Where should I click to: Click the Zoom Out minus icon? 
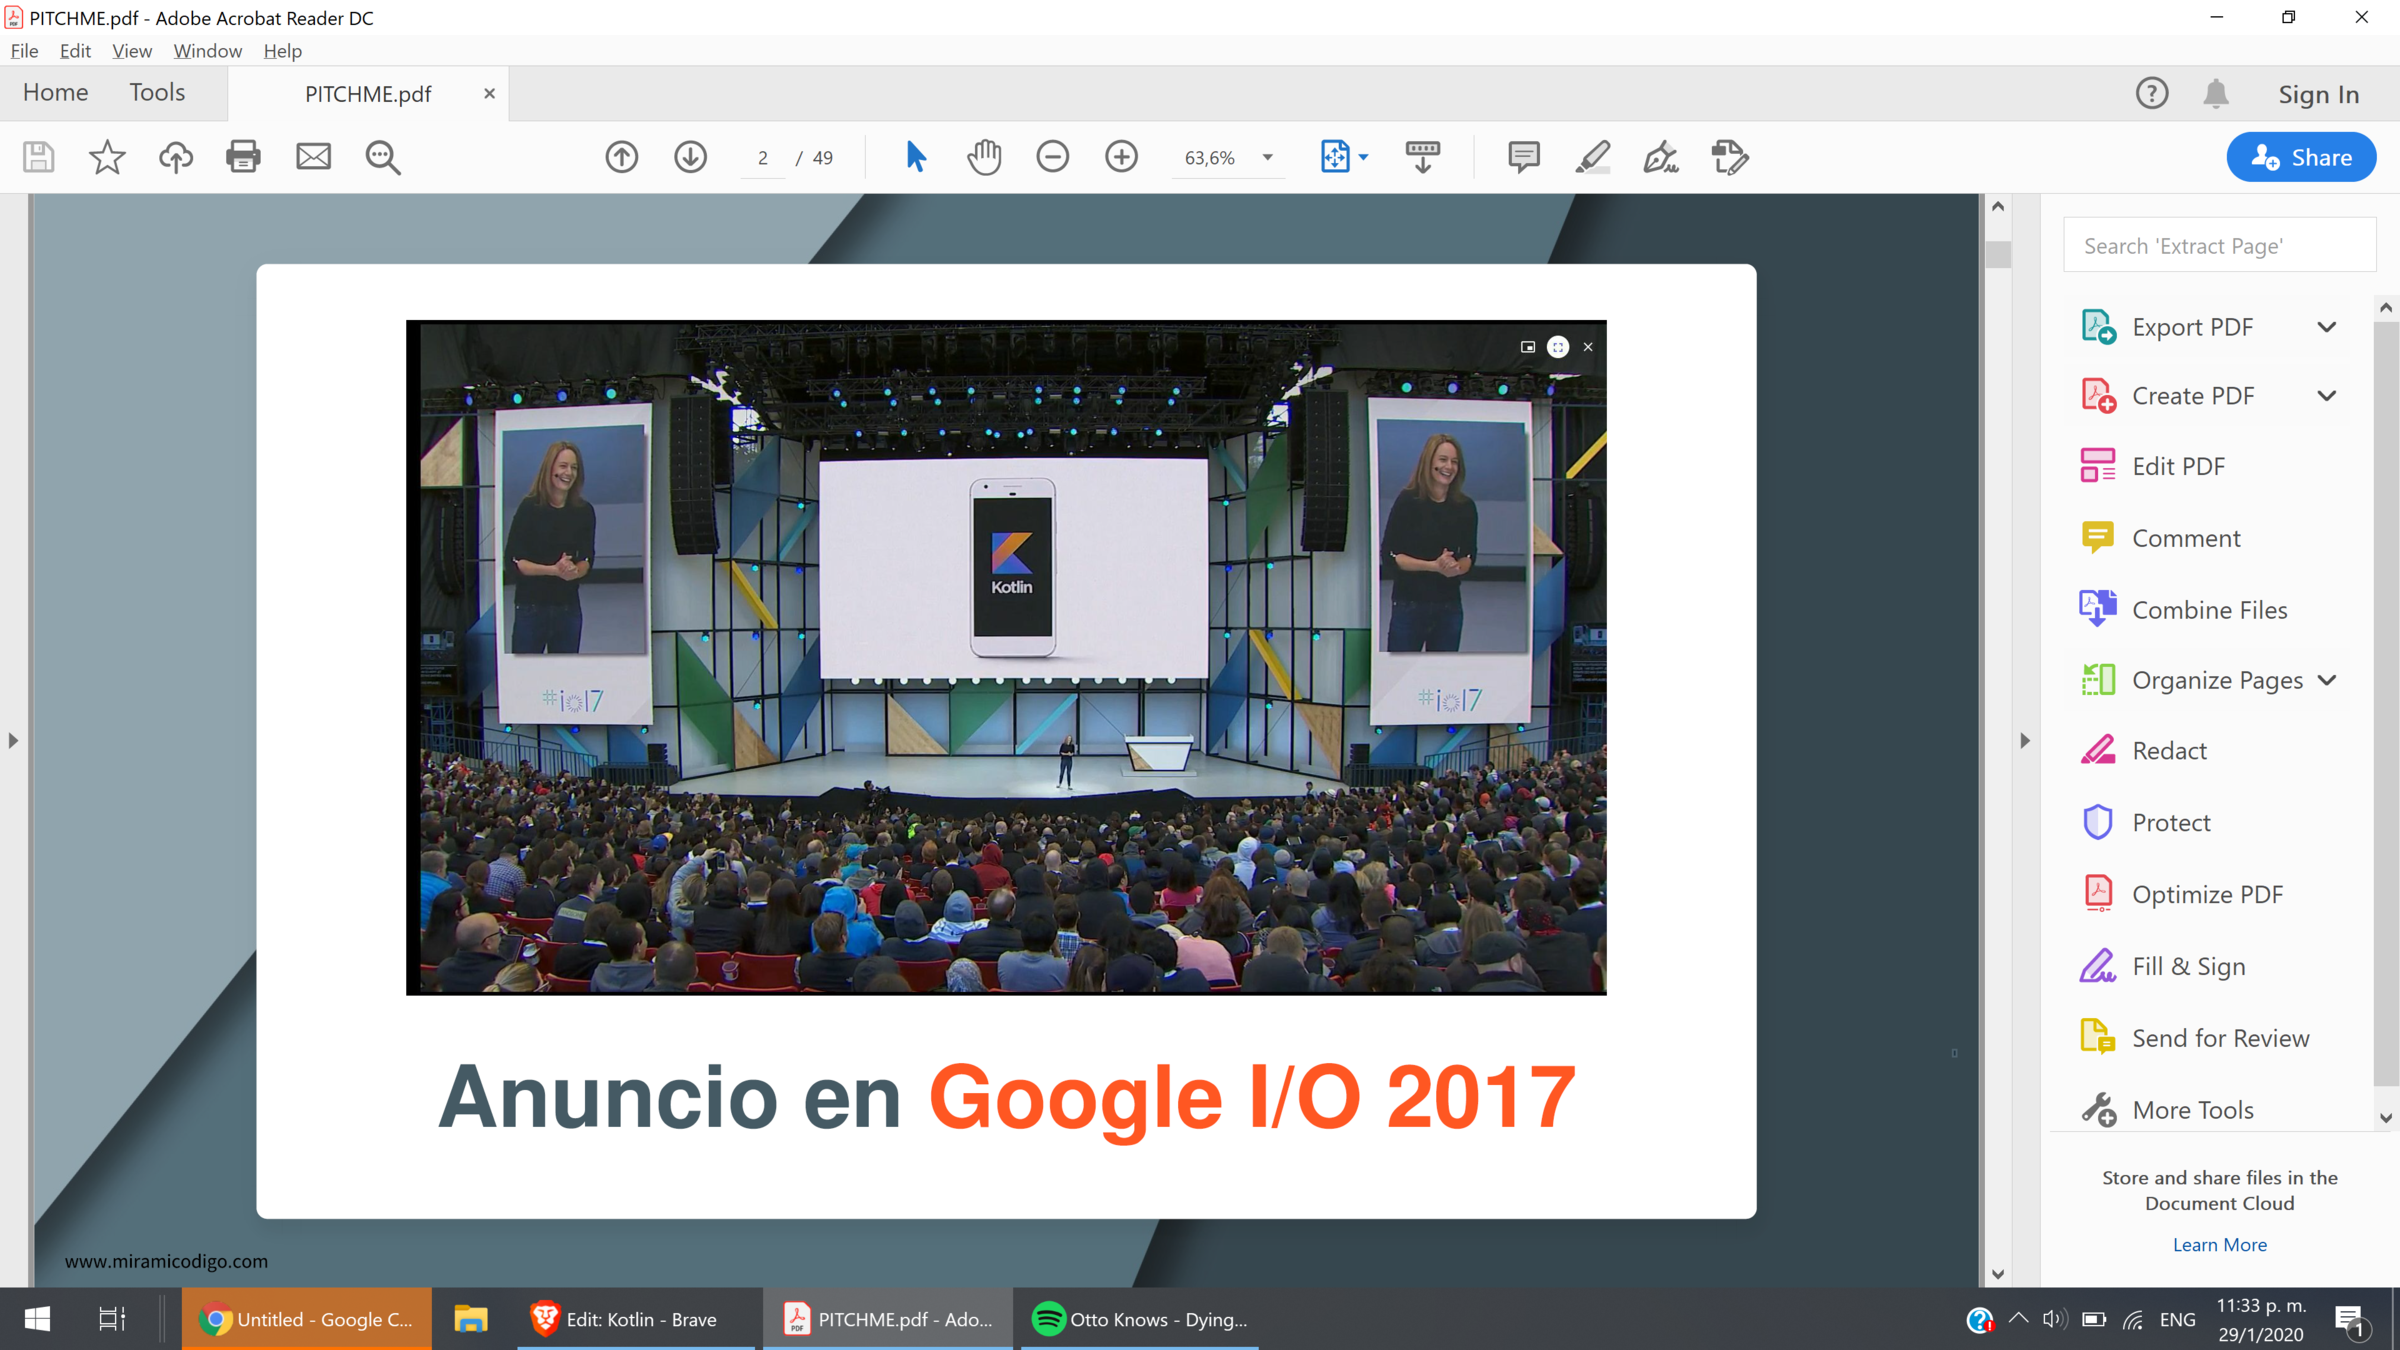coord(1052,157)
